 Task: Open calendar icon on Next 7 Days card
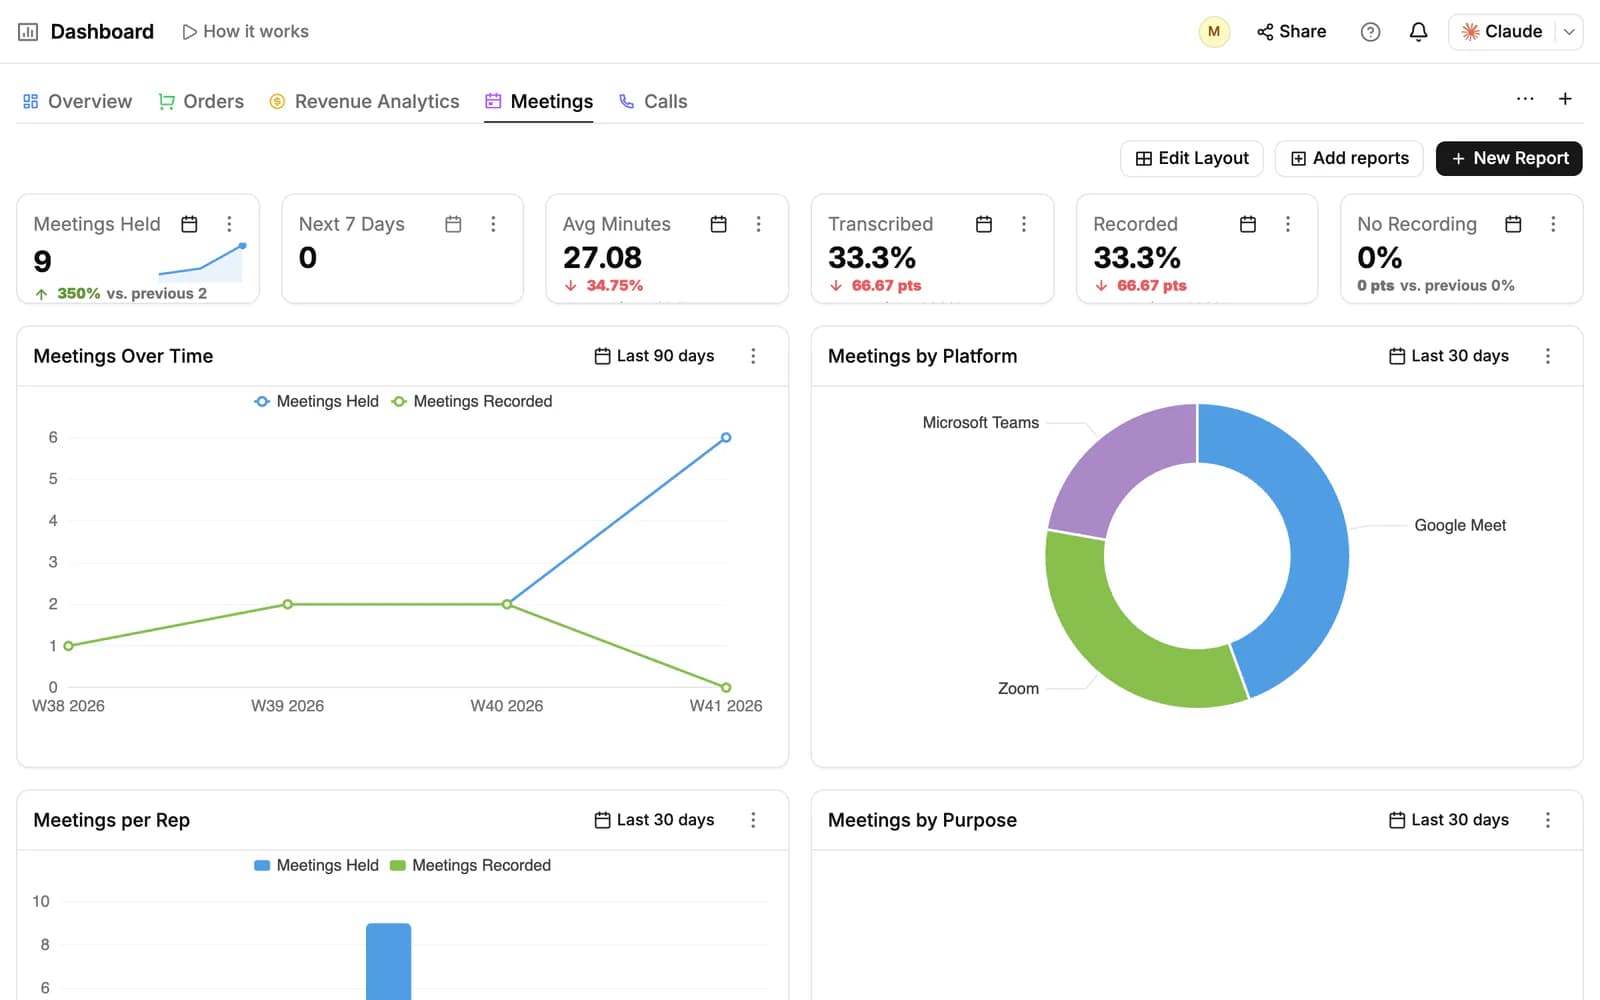point(453,224)
